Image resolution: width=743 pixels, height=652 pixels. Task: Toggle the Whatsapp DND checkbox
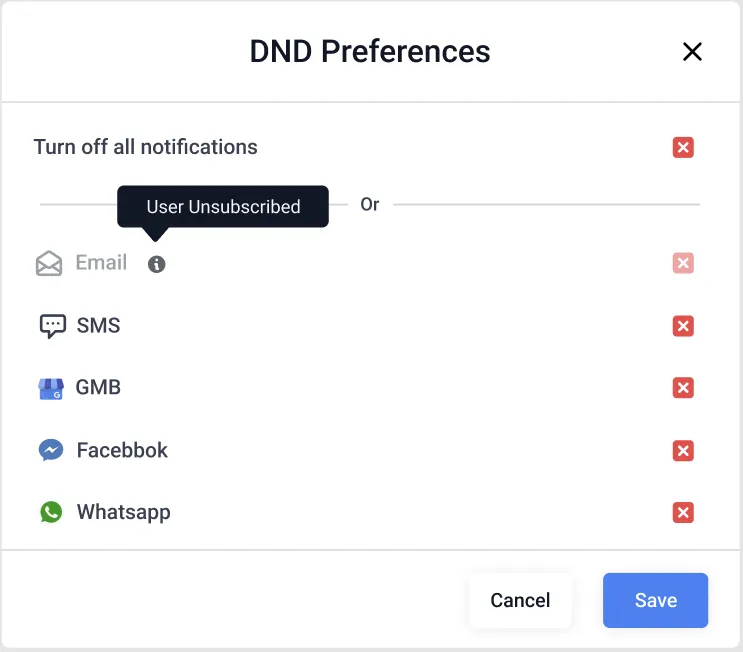coord(683,512)
